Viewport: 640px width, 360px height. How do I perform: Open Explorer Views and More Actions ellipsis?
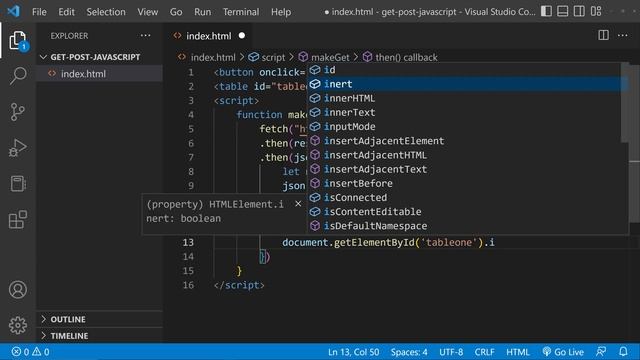pyautogui.click(x=145, y=36)
